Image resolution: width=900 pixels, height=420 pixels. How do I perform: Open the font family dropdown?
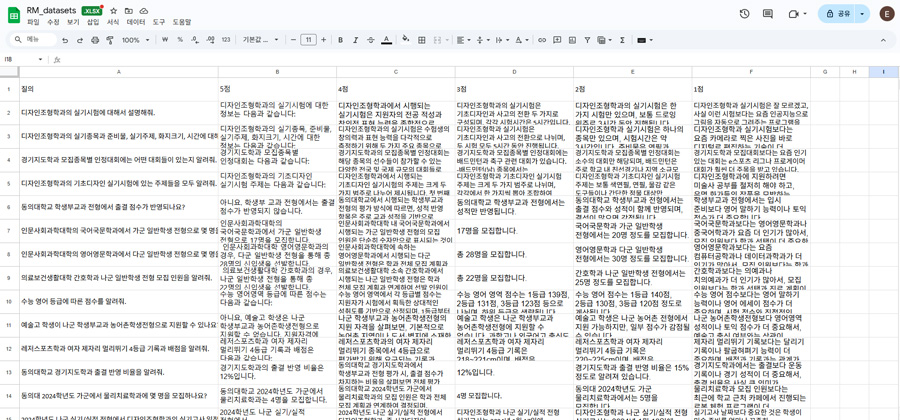point(260,40)
